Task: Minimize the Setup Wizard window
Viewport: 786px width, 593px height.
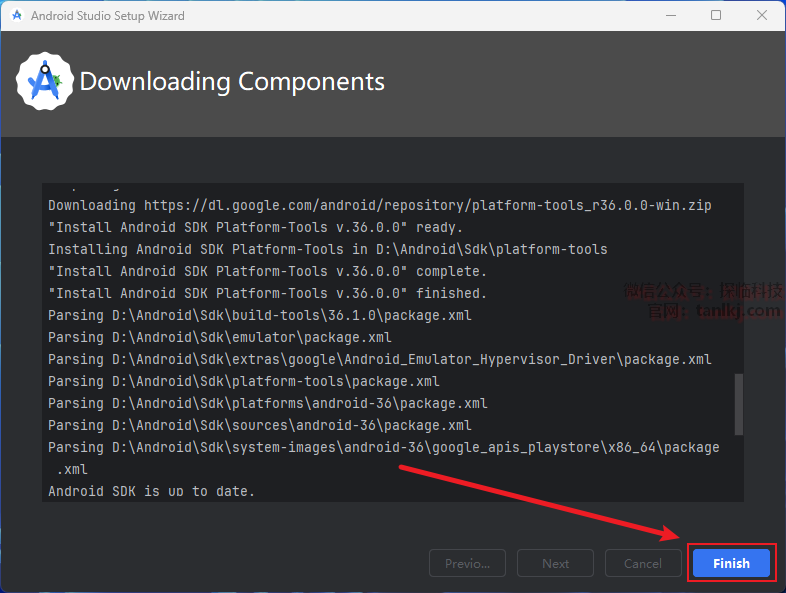Action: 671,16
